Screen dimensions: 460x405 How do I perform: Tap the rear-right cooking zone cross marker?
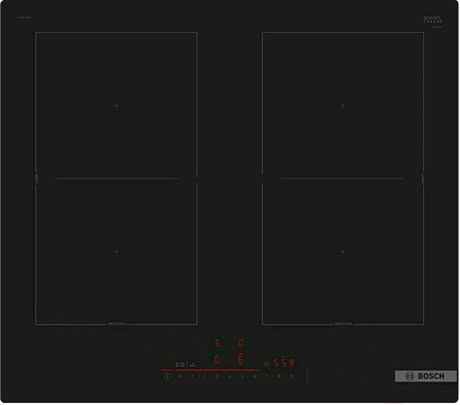343,106
